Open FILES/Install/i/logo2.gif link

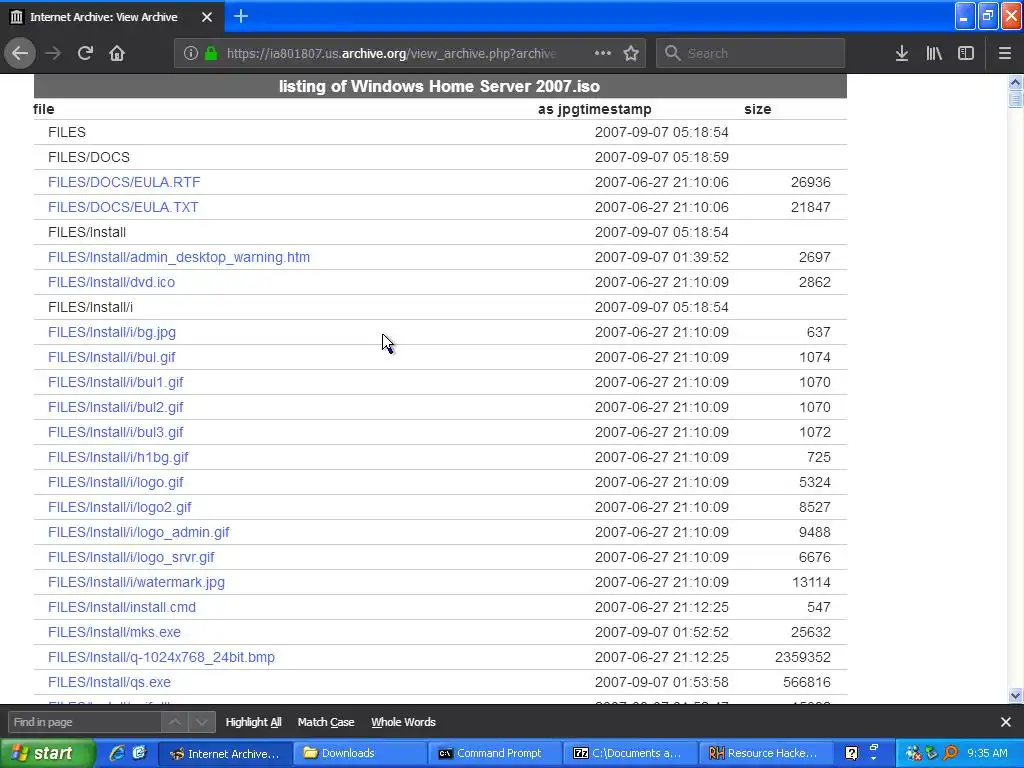coord(120,507)
